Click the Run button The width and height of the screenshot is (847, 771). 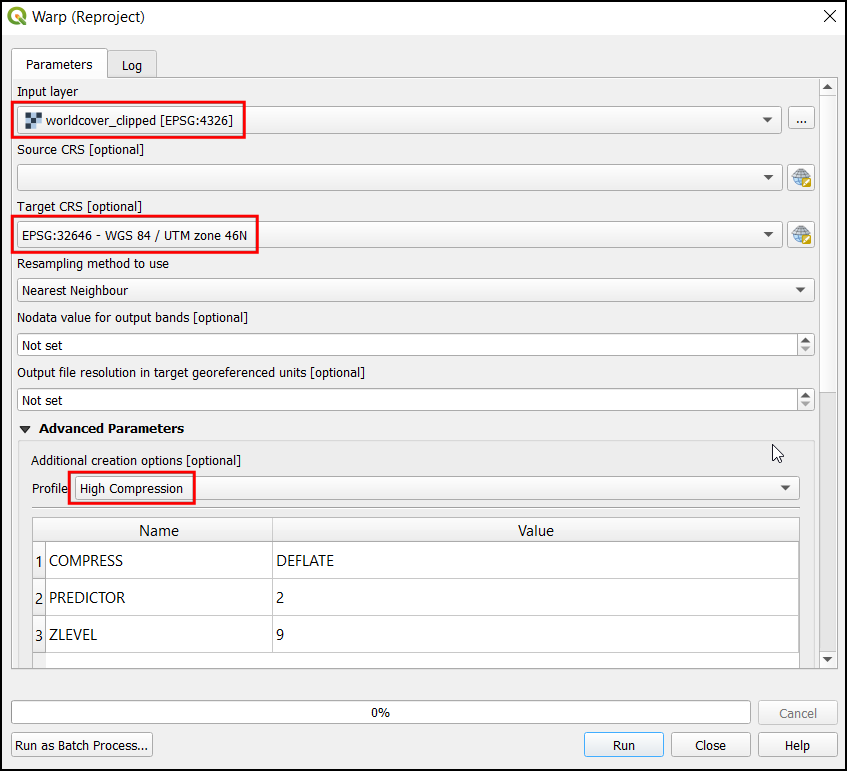coord(623,745)
